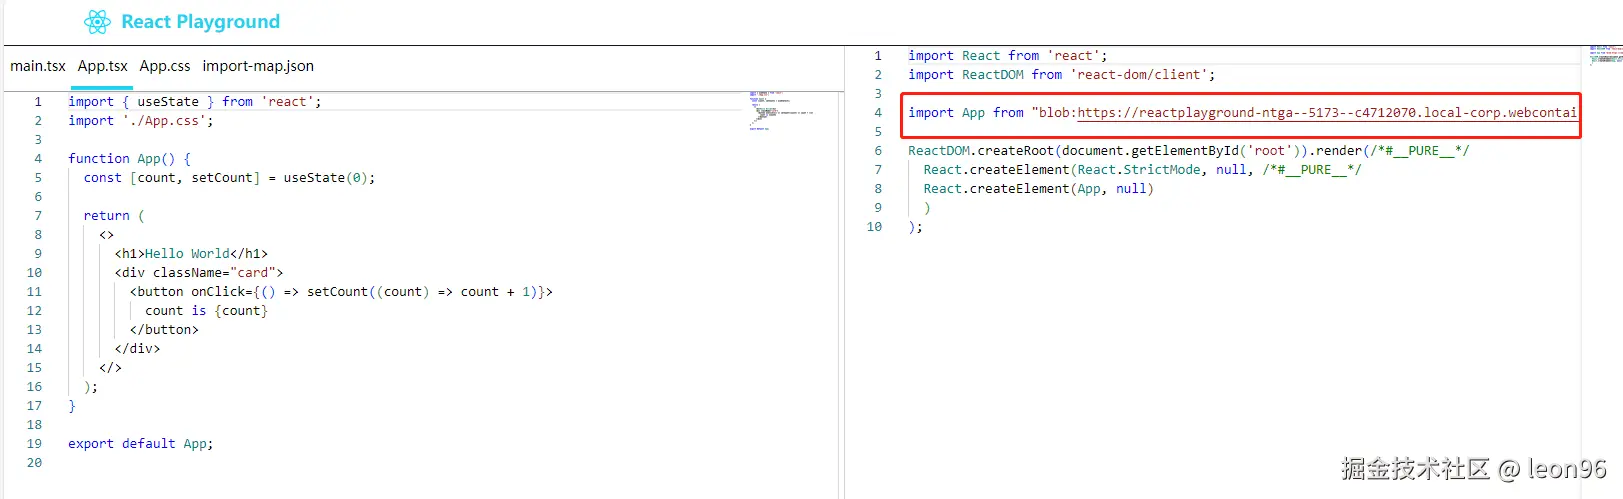Click the 'const [count, setCount]' line

[x=229, y=178]
